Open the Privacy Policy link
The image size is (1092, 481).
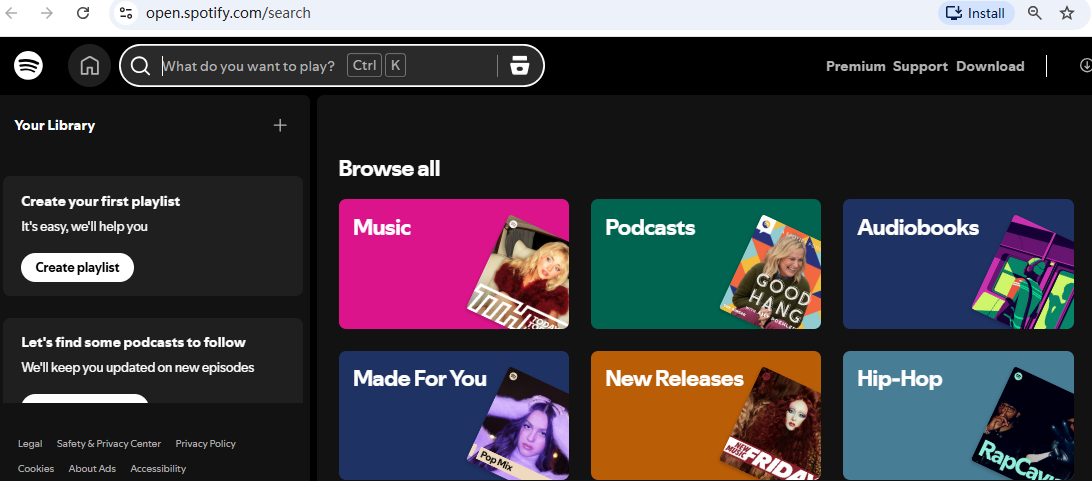pyautogui.click(x=205, y=443)
